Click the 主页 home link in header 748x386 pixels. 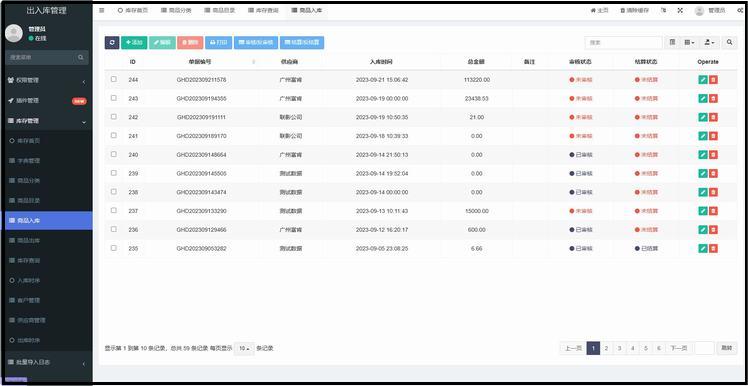(x=600, y=10)
